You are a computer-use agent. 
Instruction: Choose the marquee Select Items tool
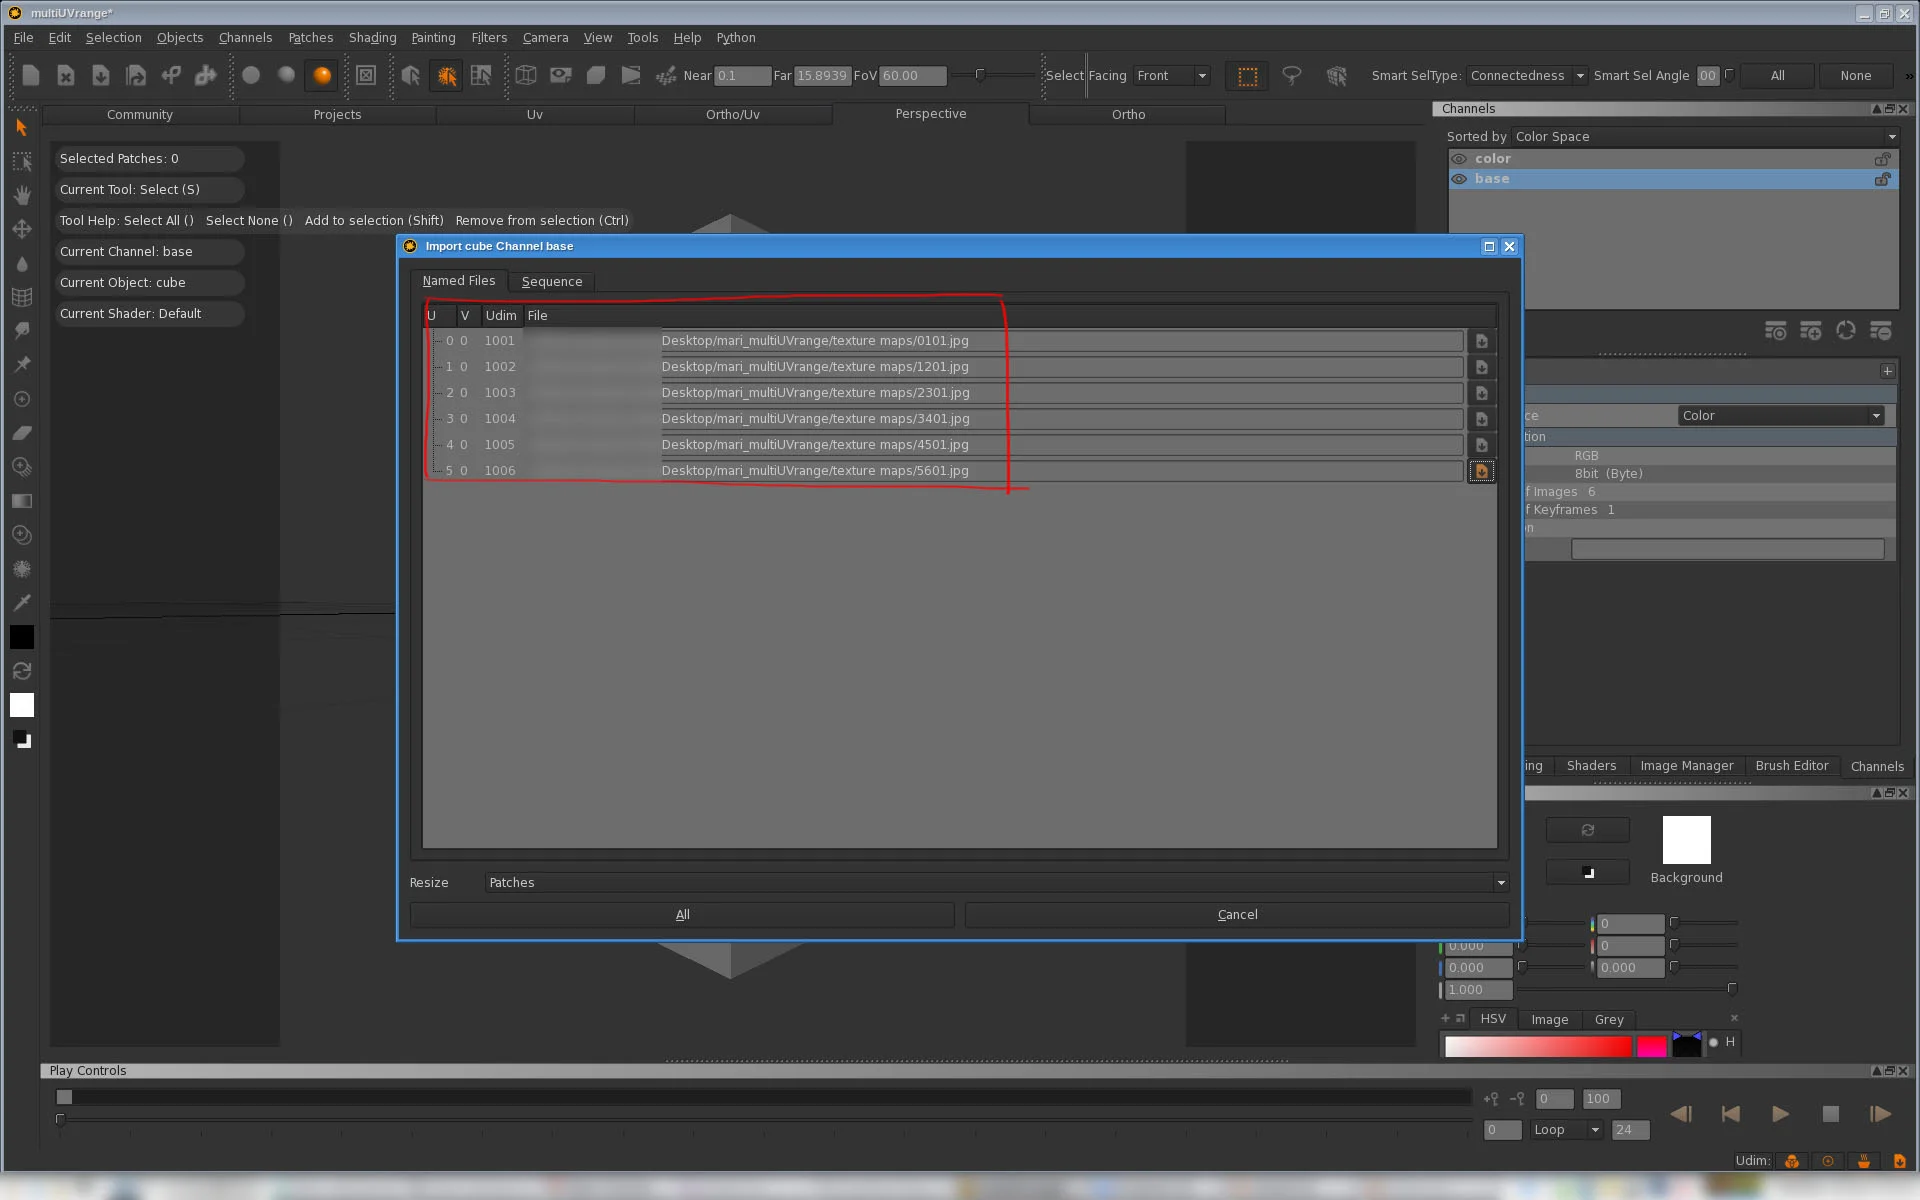tap(21, 161)
